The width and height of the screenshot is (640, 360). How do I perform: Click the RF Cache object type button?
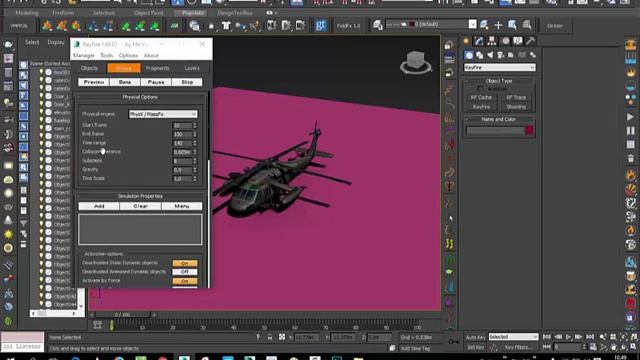tap(481, 98)
